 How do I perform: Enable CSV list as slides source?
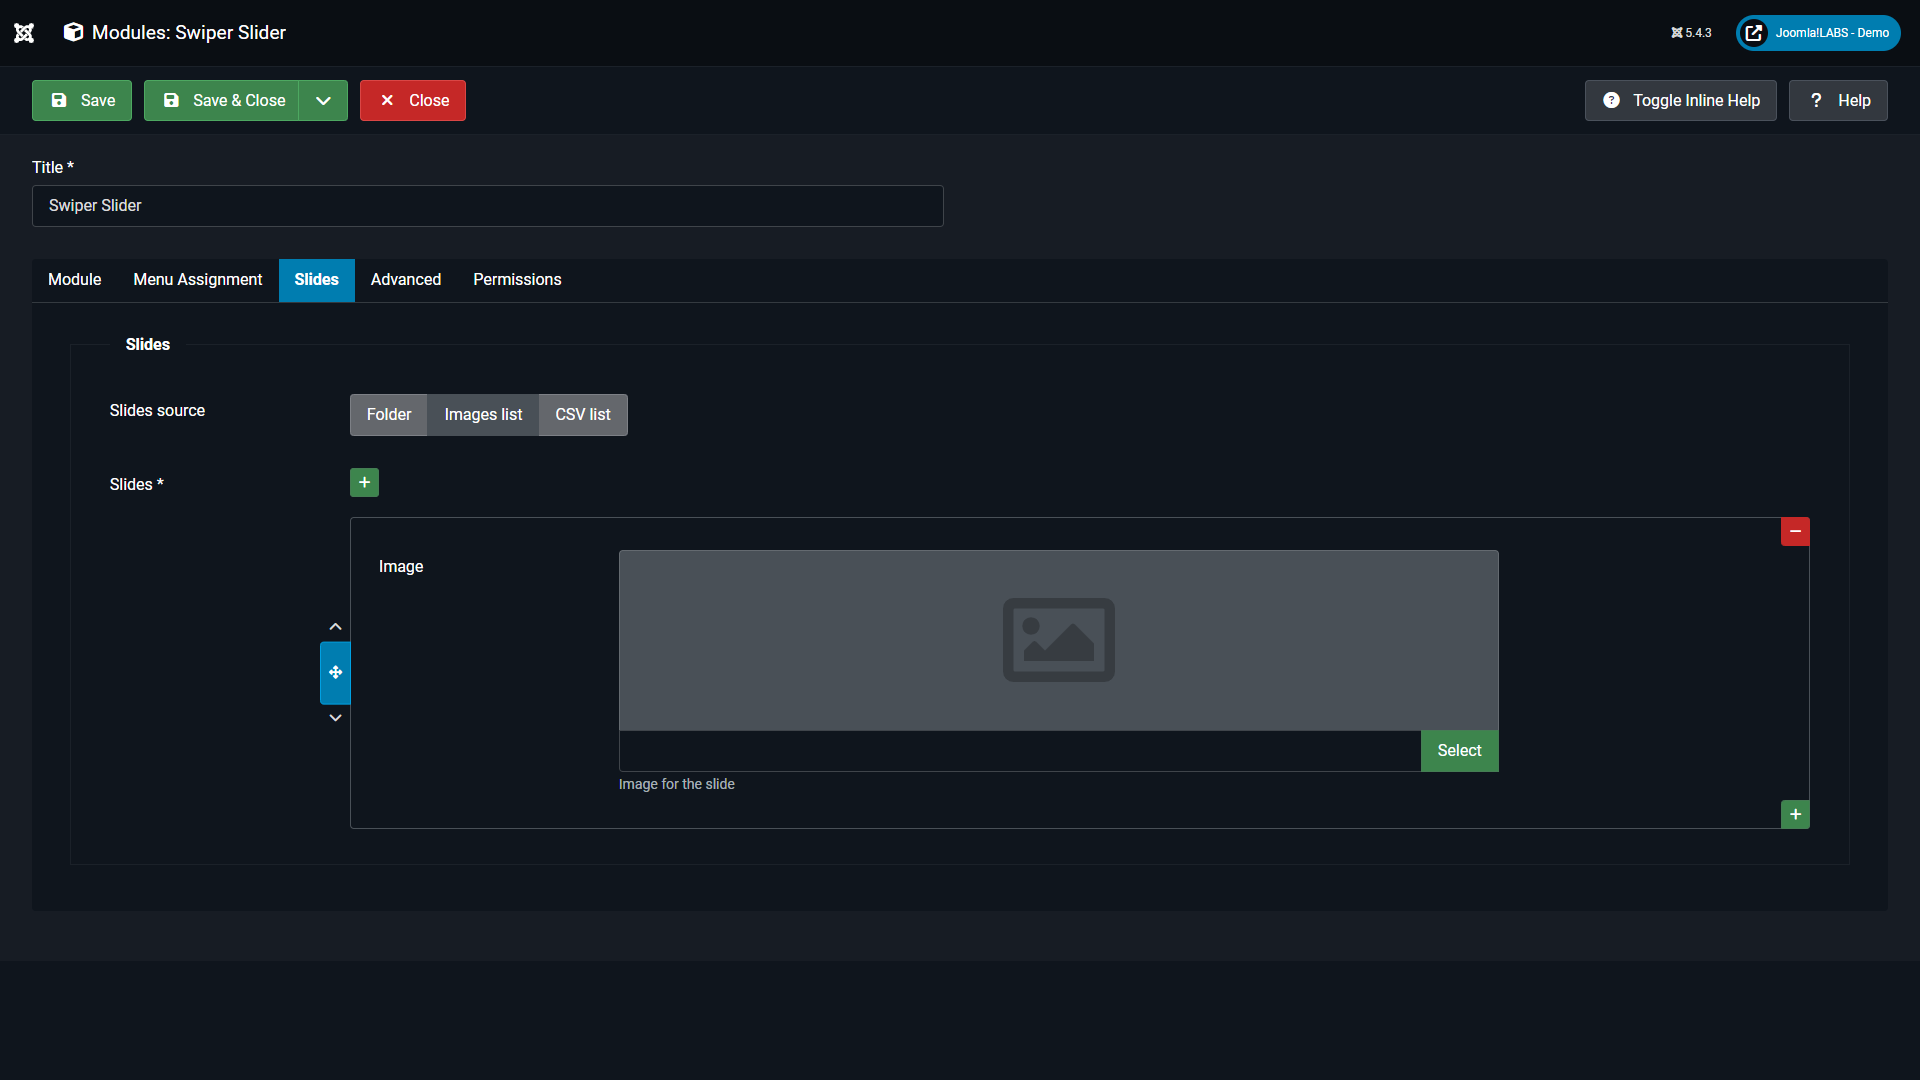[x=582, y=414]
